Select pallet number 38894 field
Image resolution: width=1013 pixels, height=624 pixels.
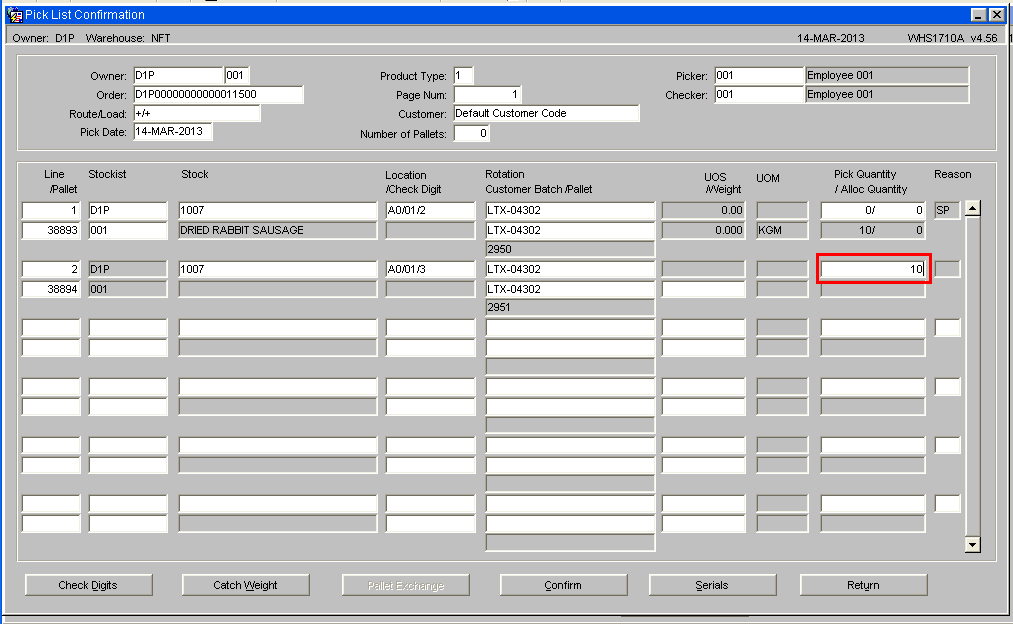pos(51,289)
